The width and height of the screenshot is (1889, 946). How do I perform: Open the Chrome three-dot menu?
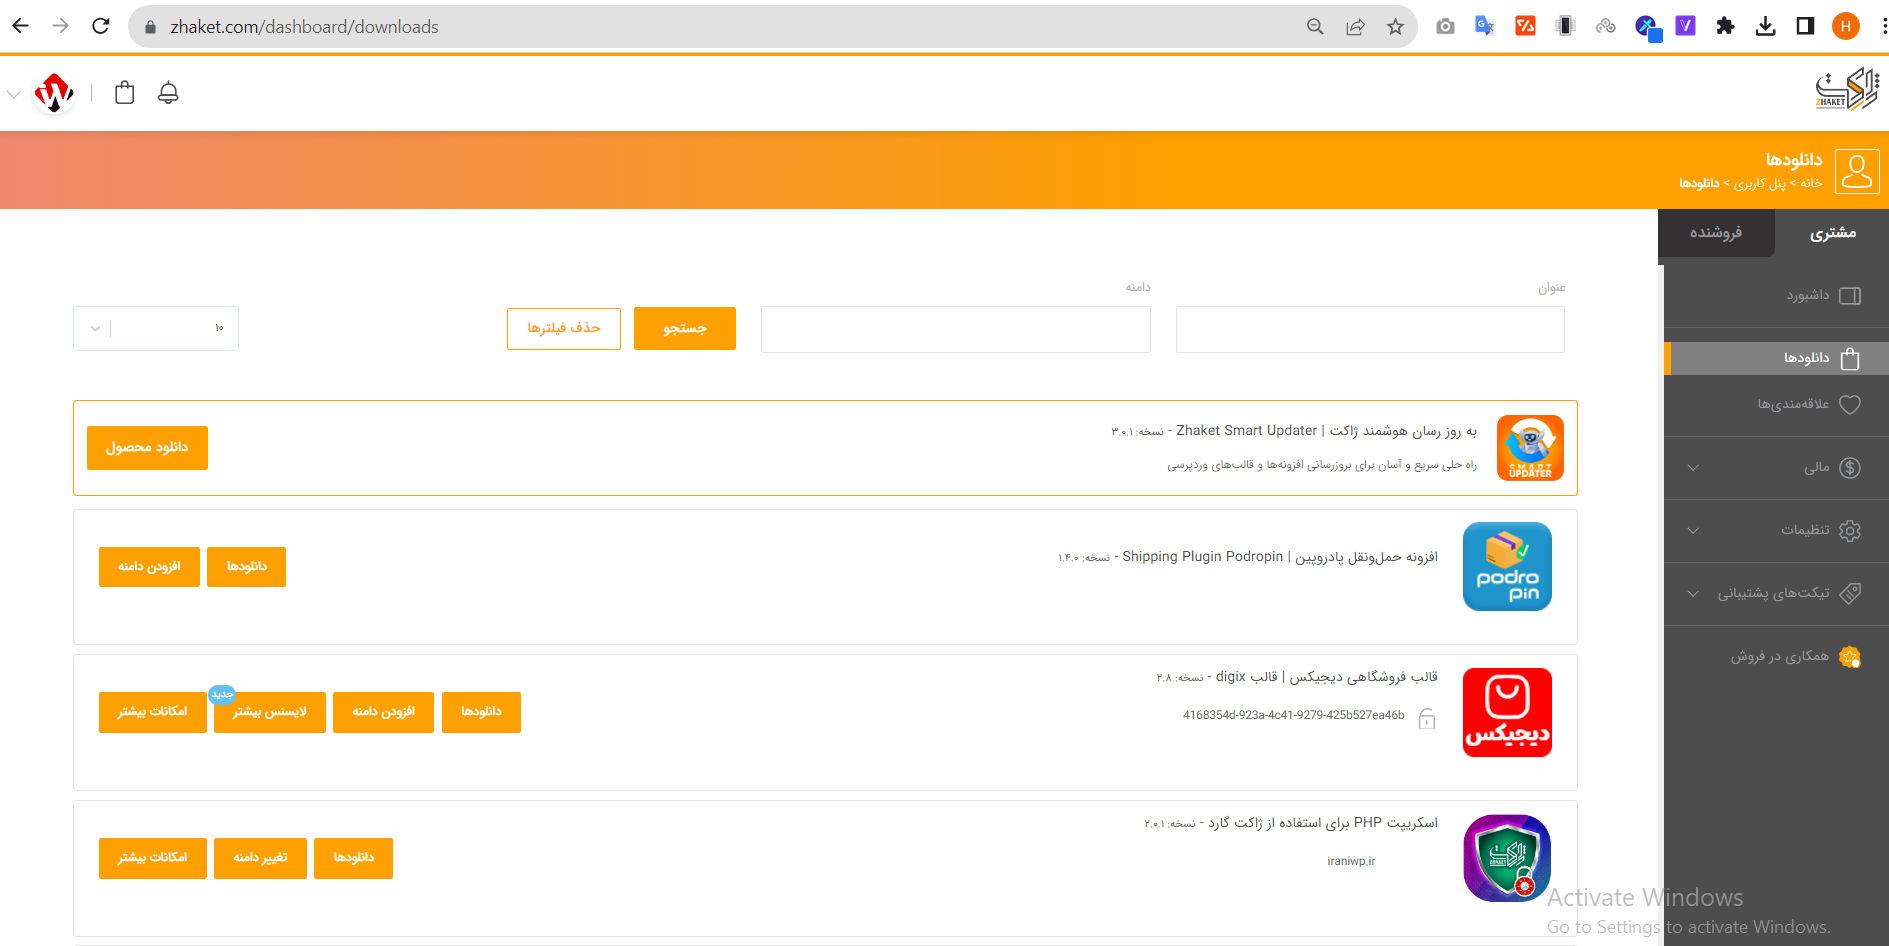(1882, 26)
